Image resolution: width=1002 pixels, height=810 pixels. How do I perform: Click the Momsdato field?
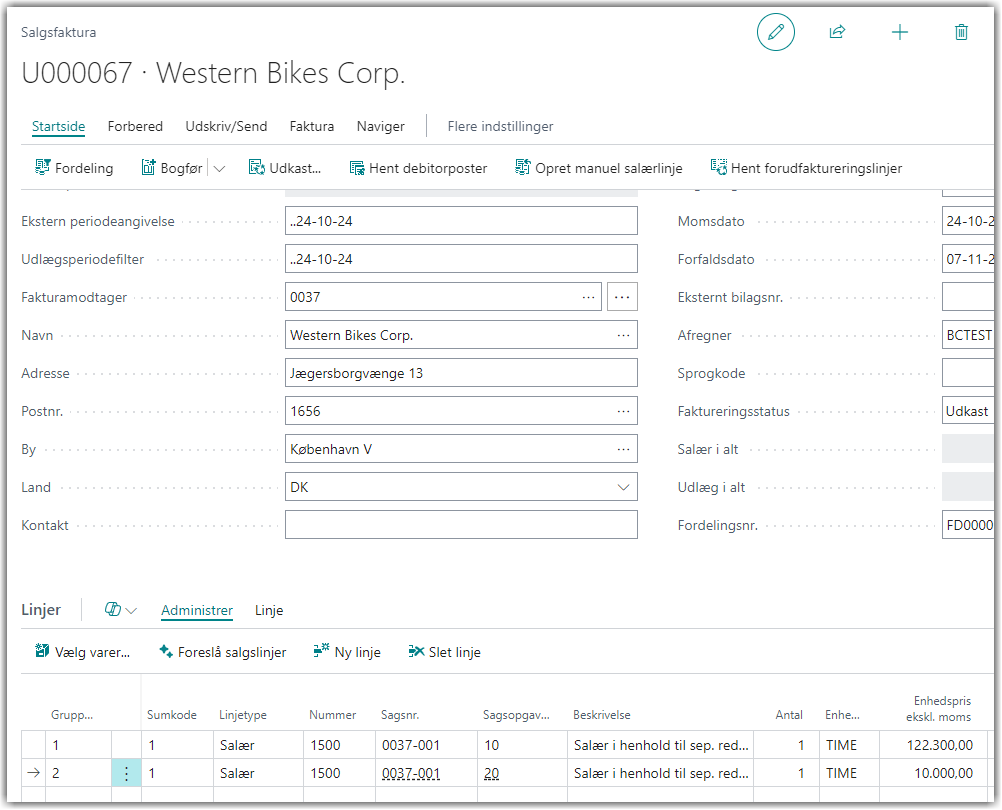point(968,221)
